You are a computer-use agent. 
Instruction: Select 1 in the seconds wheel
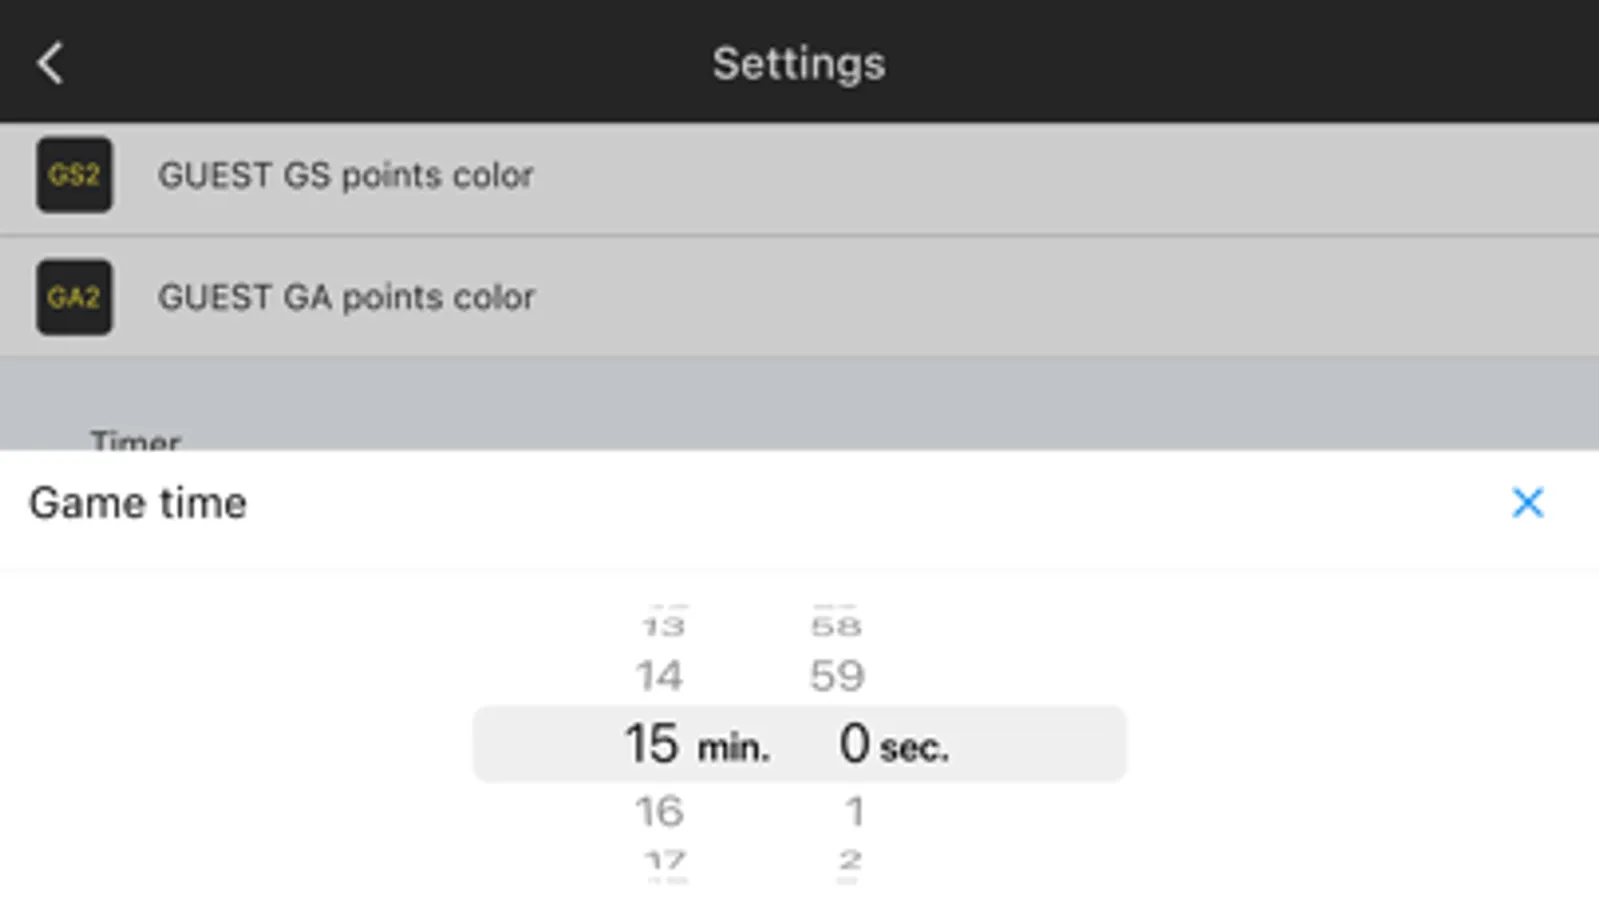pyautogui.click(x=853, y=811)
